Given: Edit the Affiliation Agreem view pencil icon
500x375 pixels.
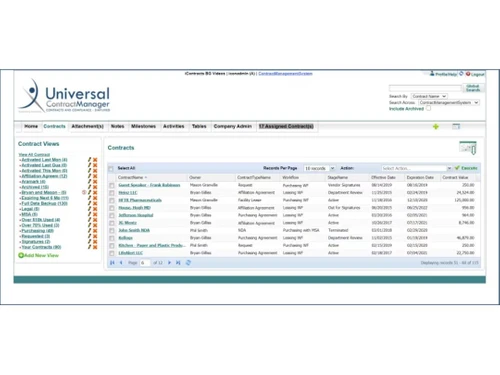Looking at the screenshot, I should click(x=89, y=176).
